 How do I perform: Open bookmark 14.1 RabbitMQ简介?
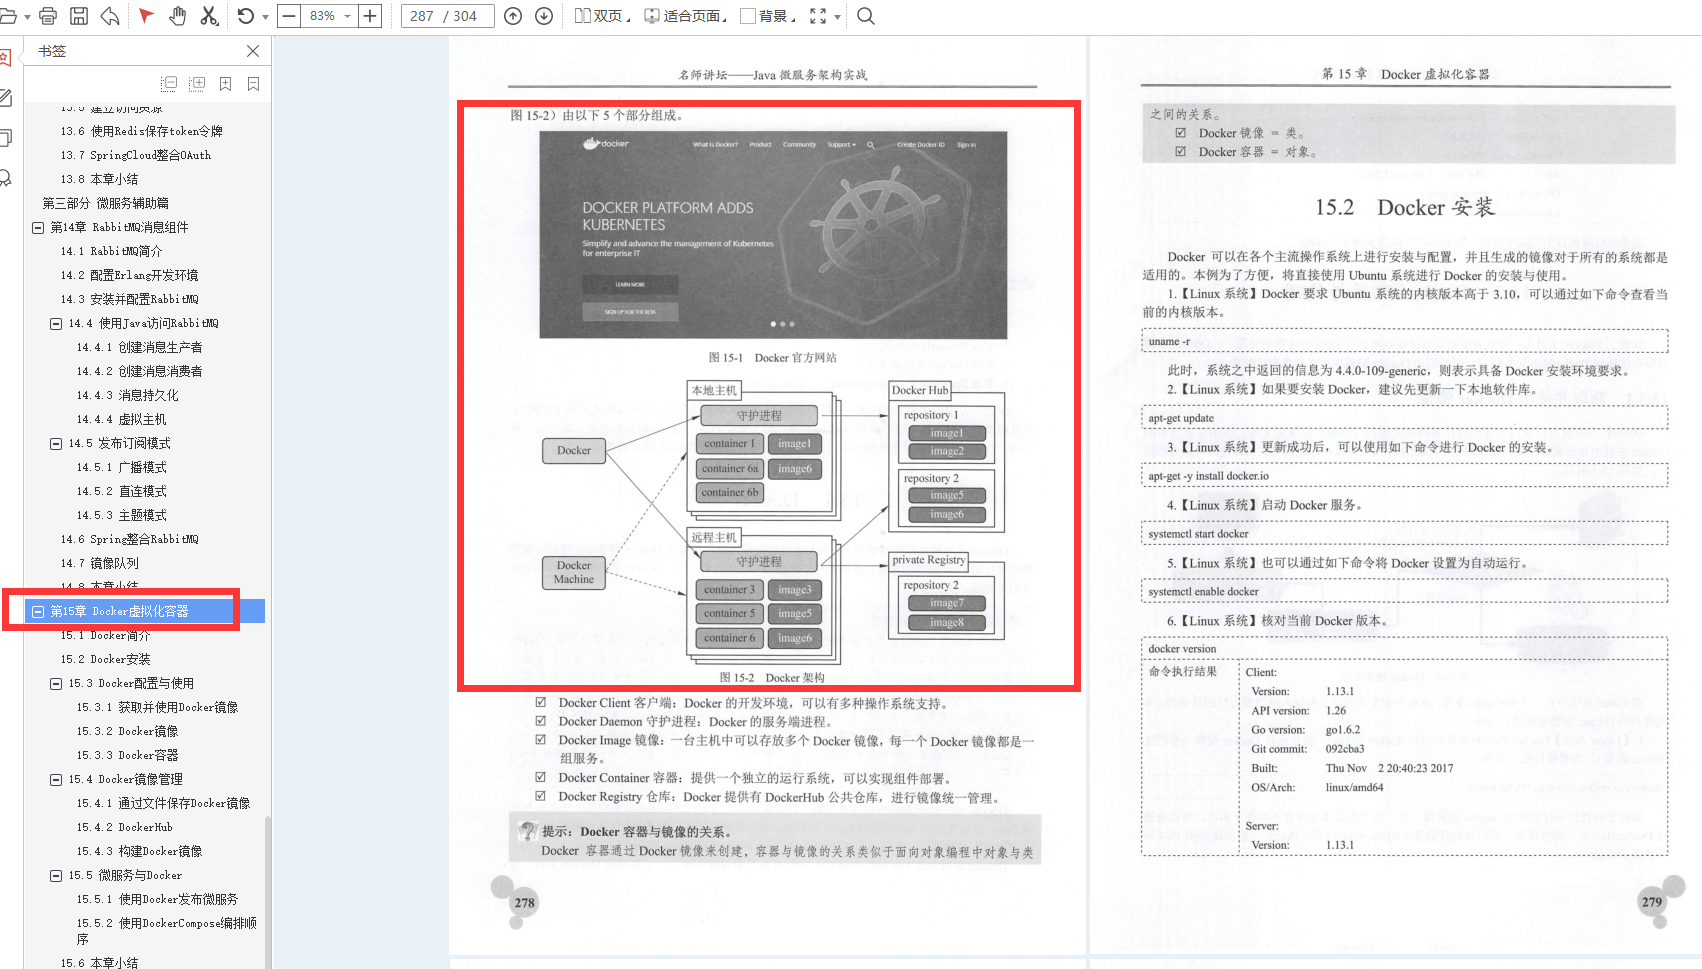point(111,251)
